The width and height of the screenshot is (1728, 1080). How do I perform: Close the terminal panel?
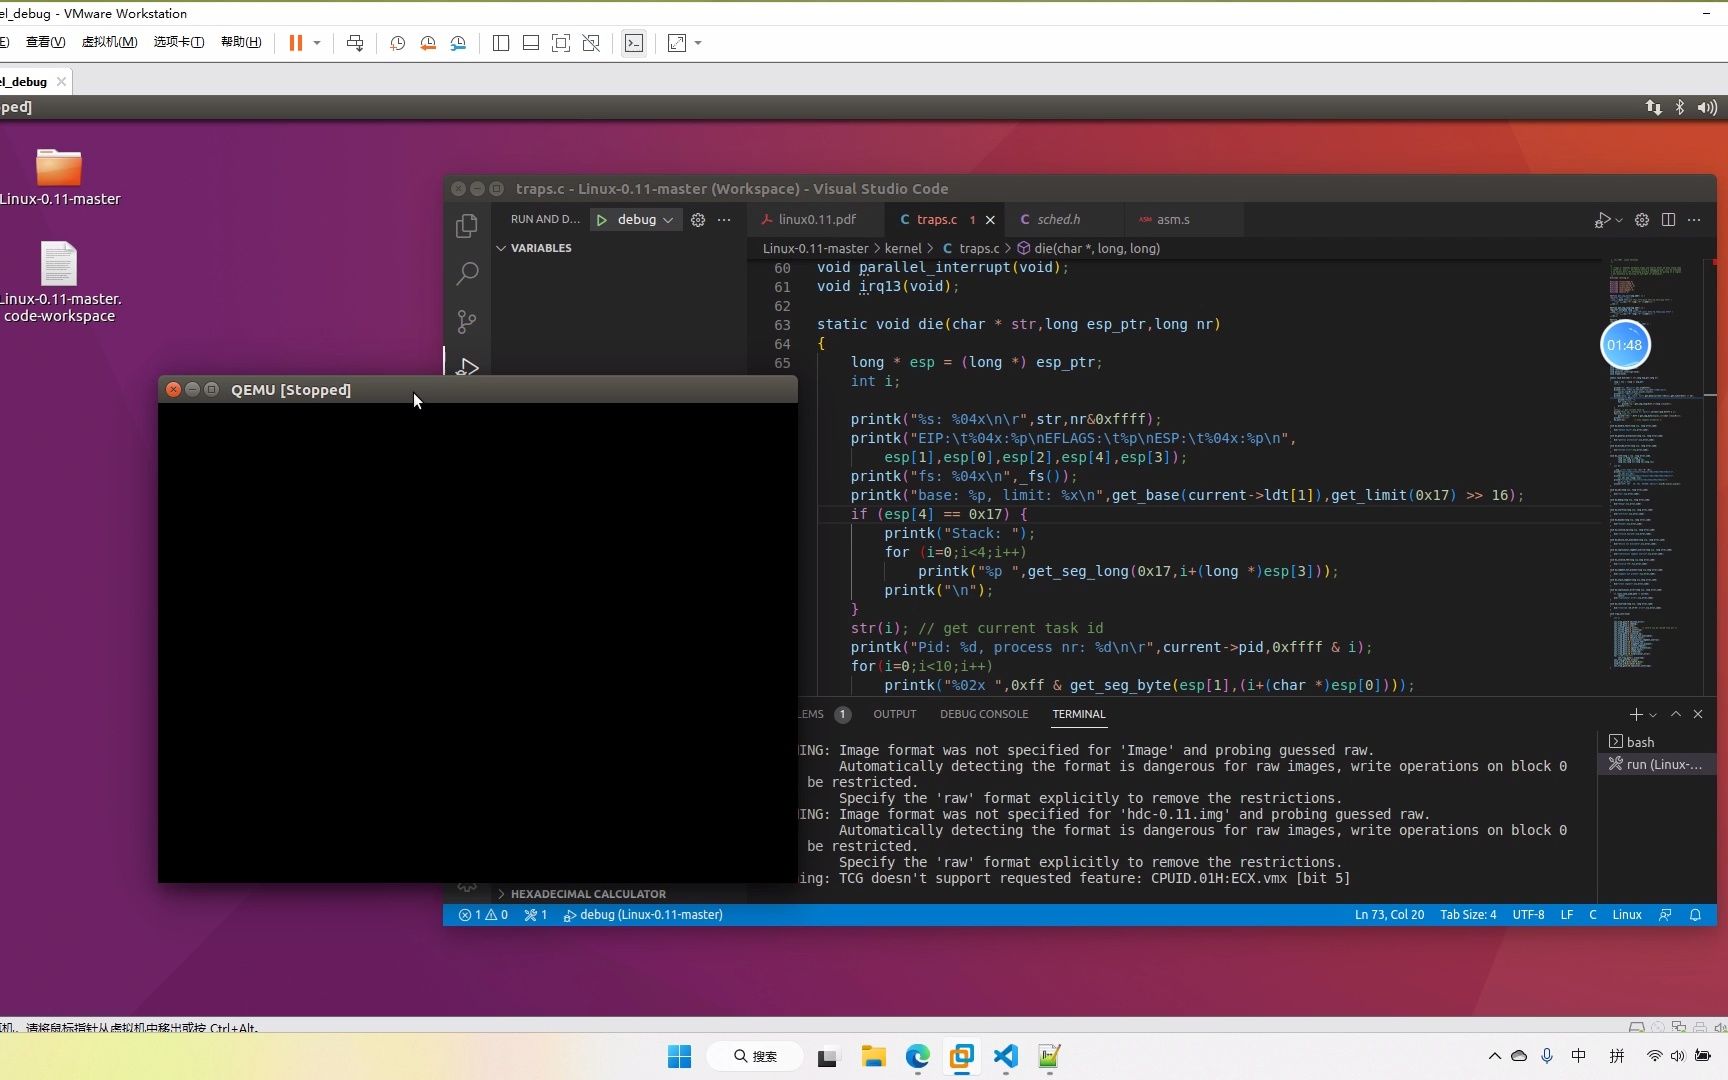(x=1698, y=714)
